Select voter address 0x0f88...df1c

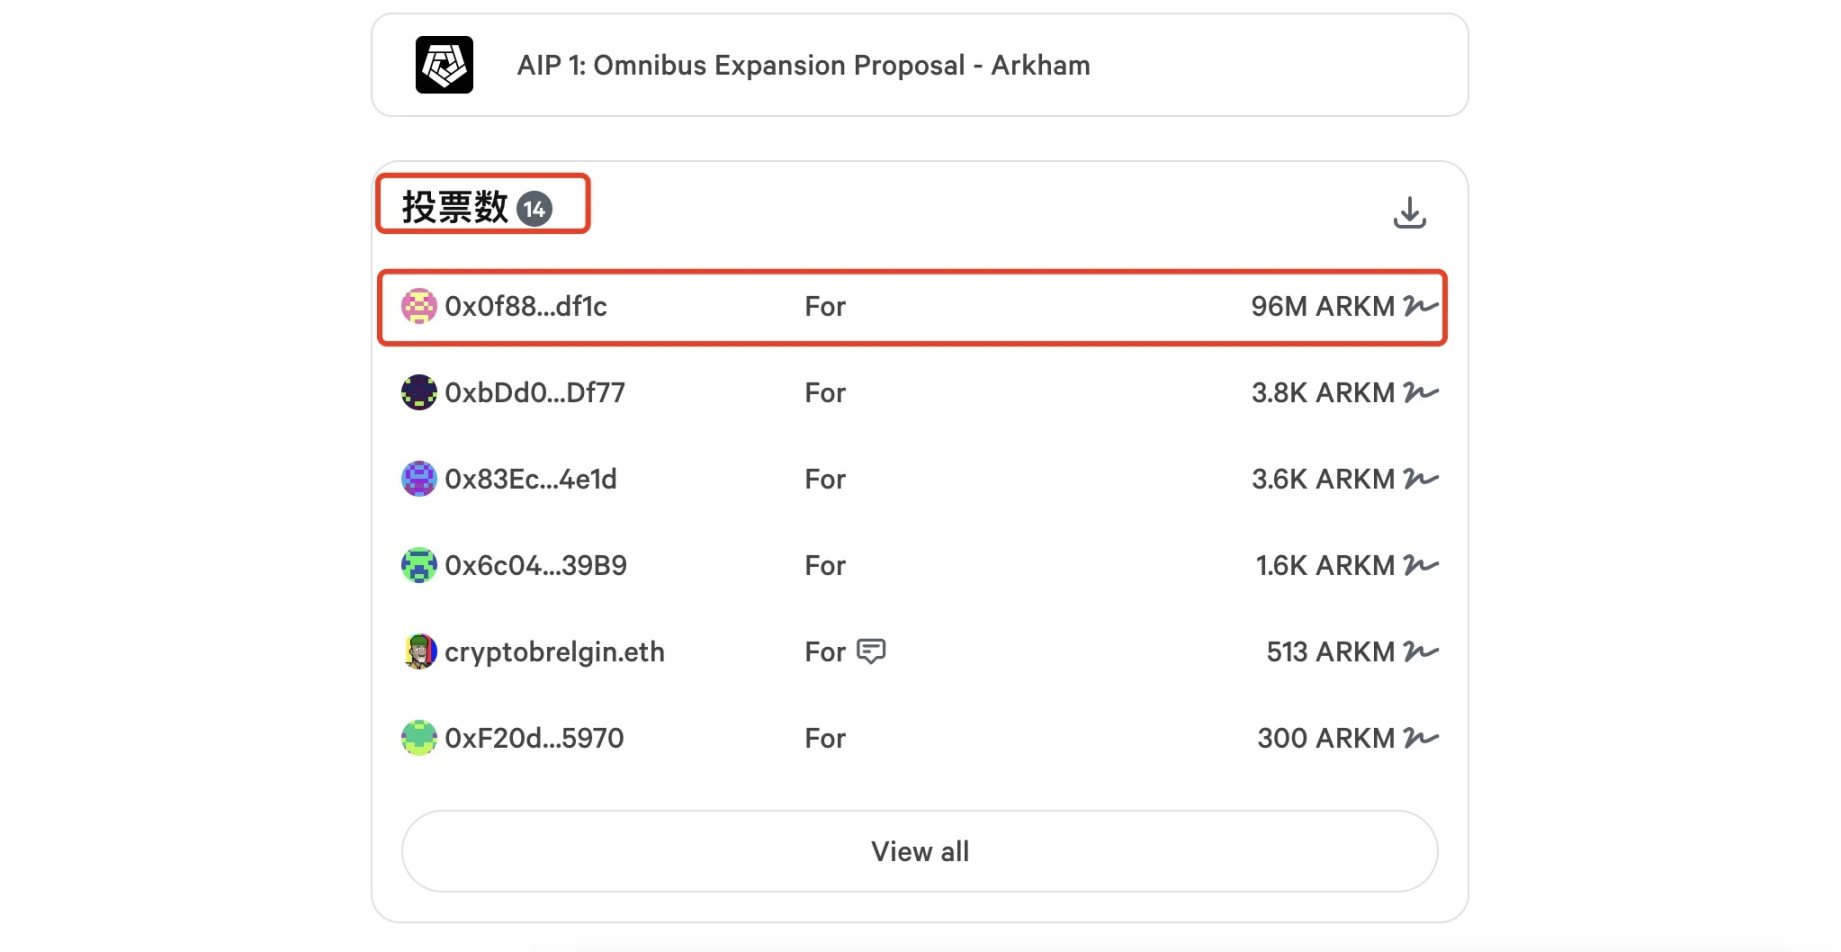click(x=528, y=307)
